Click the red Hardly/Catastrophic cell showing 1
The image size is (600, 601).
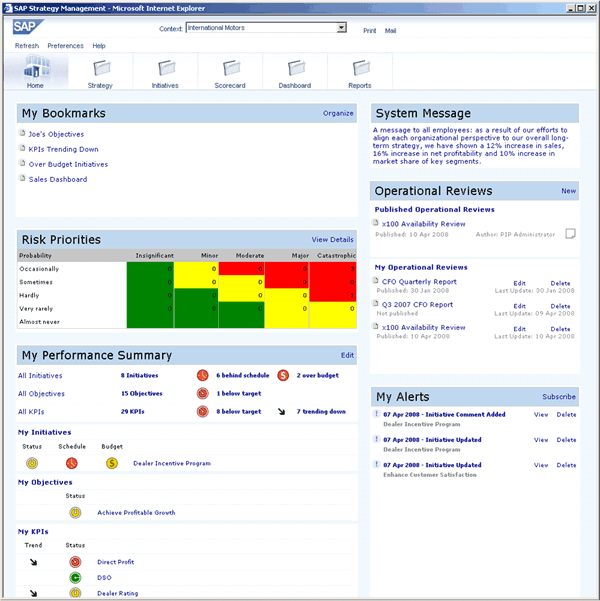coord(333,295)
